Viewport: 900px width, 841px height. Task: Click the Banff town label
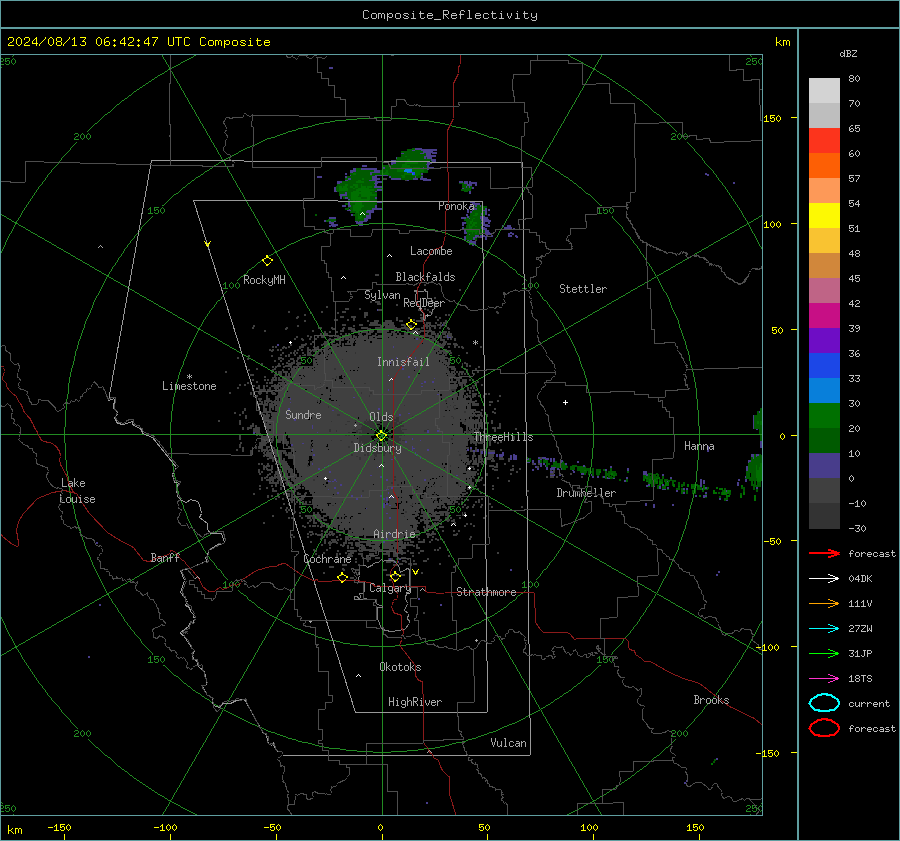[x=165, y=557]
